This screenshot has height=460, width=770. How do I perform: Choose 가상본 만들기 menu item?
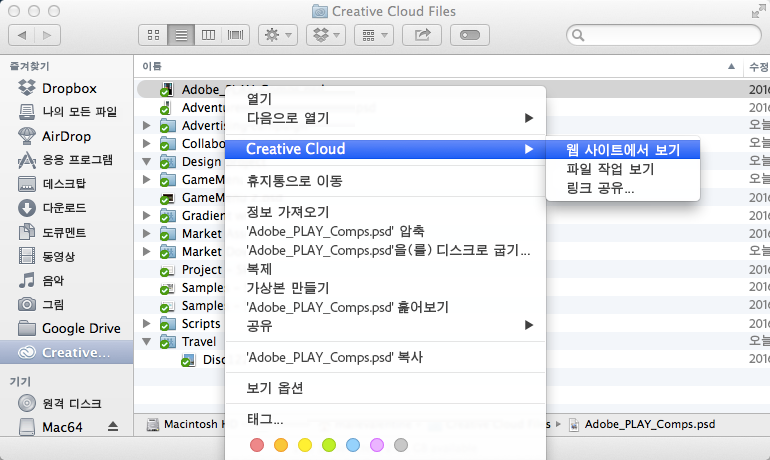point(385,288)
